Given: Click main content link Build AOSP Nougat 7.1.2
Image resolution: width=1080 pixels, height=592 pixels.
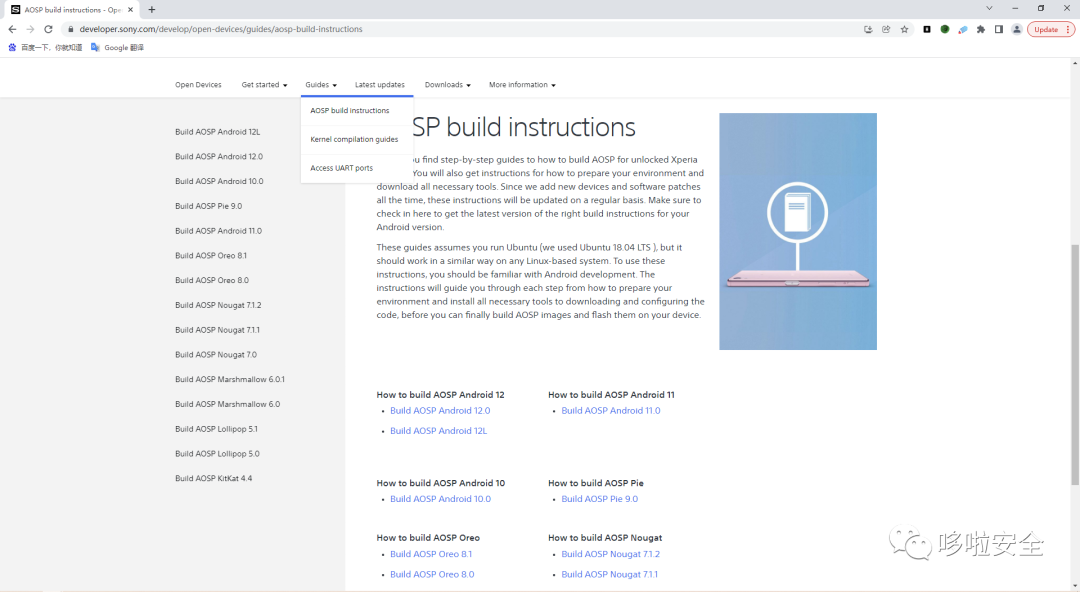Looking at the screenshot, I should (611, 554).
